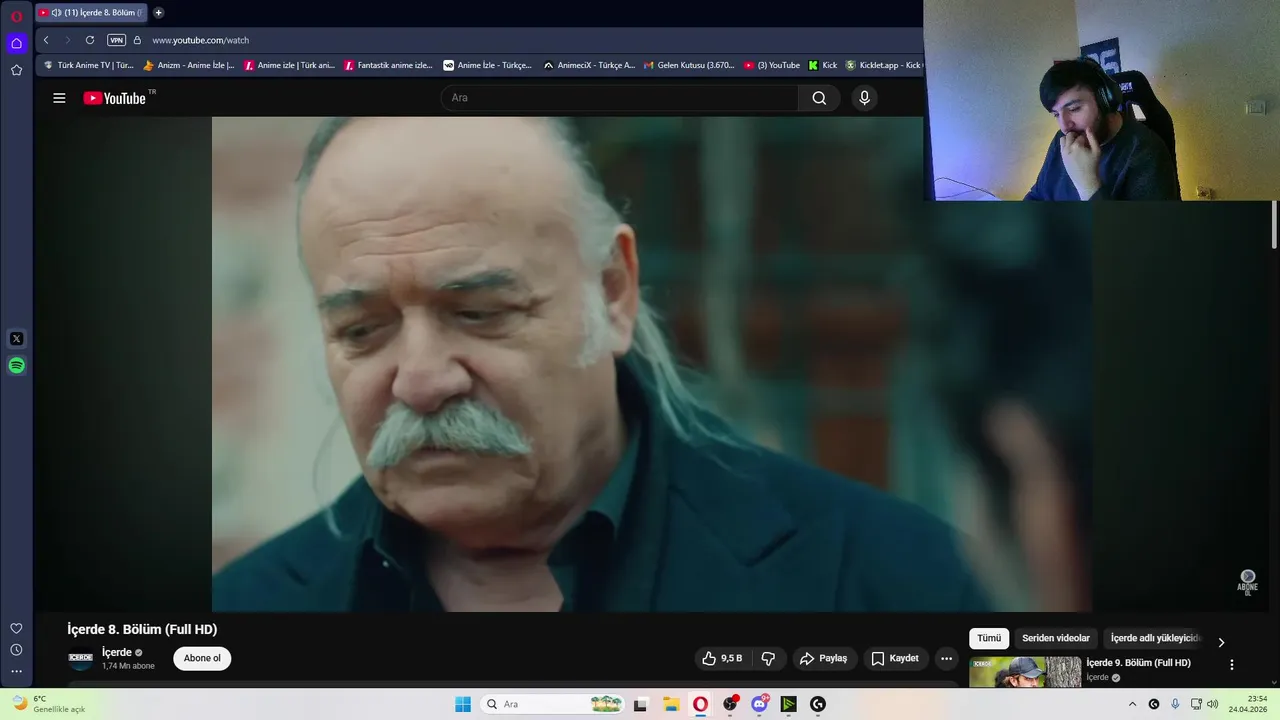Image resolution: width=1280 pixels, height=720 pixels.
Task: Select the Tümü filter chip
Action: 989,638
